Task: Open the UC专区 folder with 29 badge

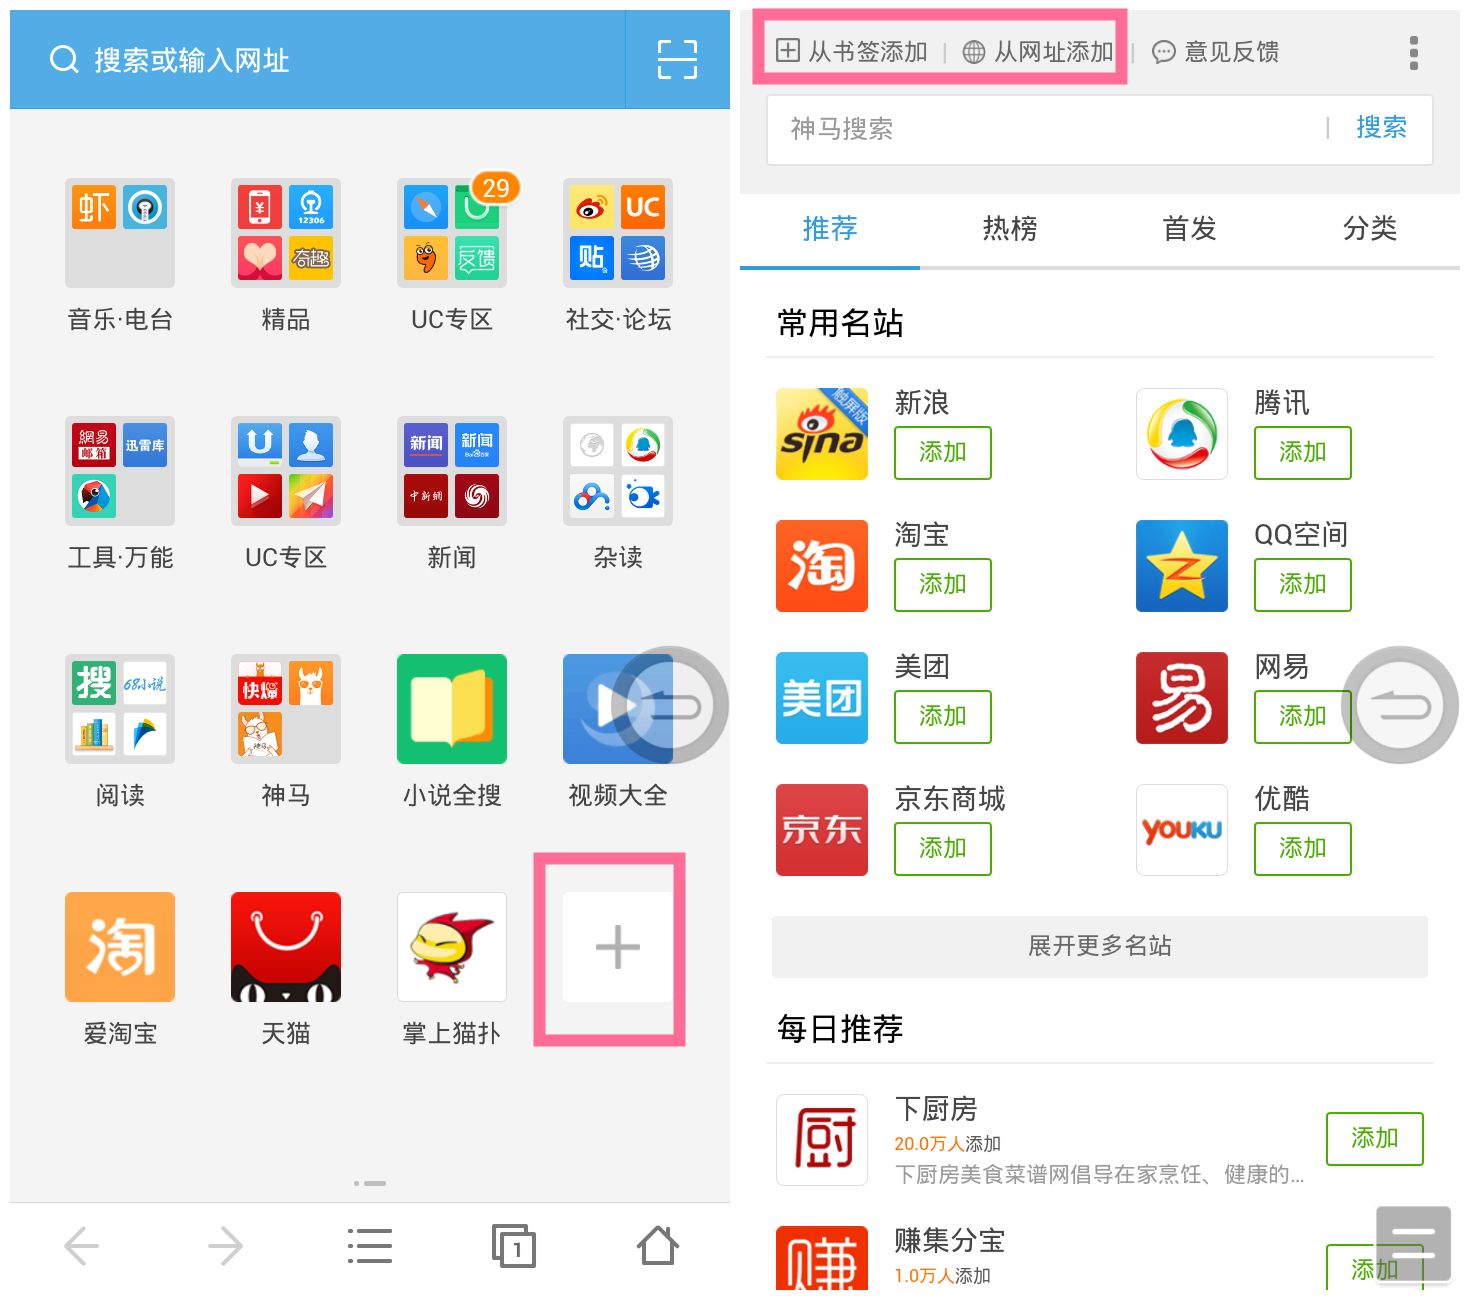Action: [452, 233]
